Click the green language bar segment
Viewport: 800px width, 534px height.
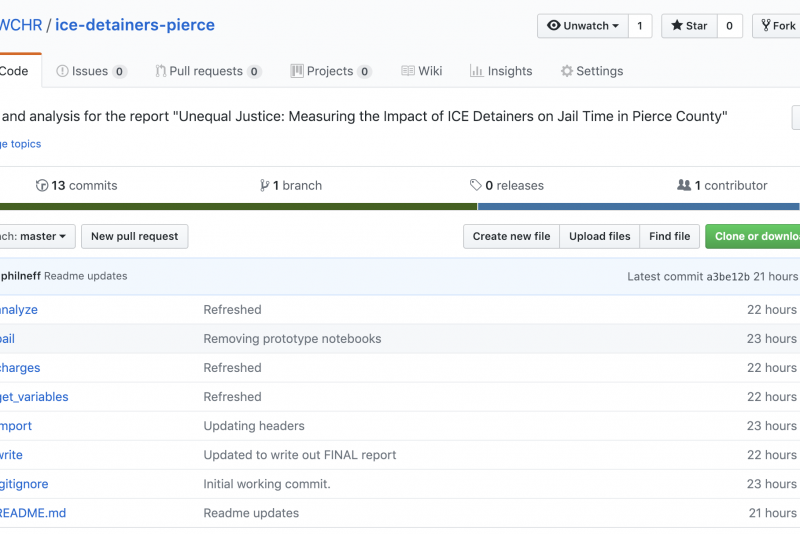click(x=238, y=207)
